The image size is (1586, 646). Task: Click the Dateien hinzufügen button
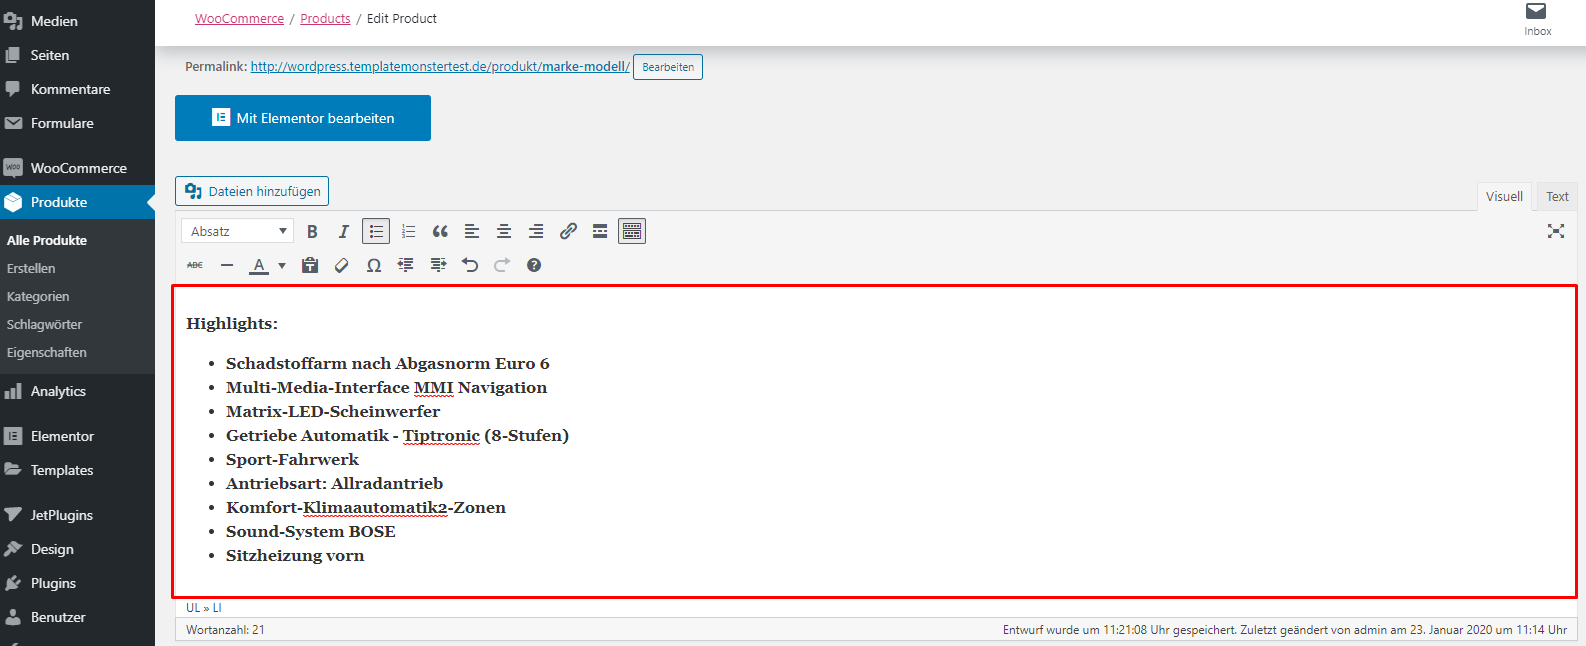coord(252,191)
